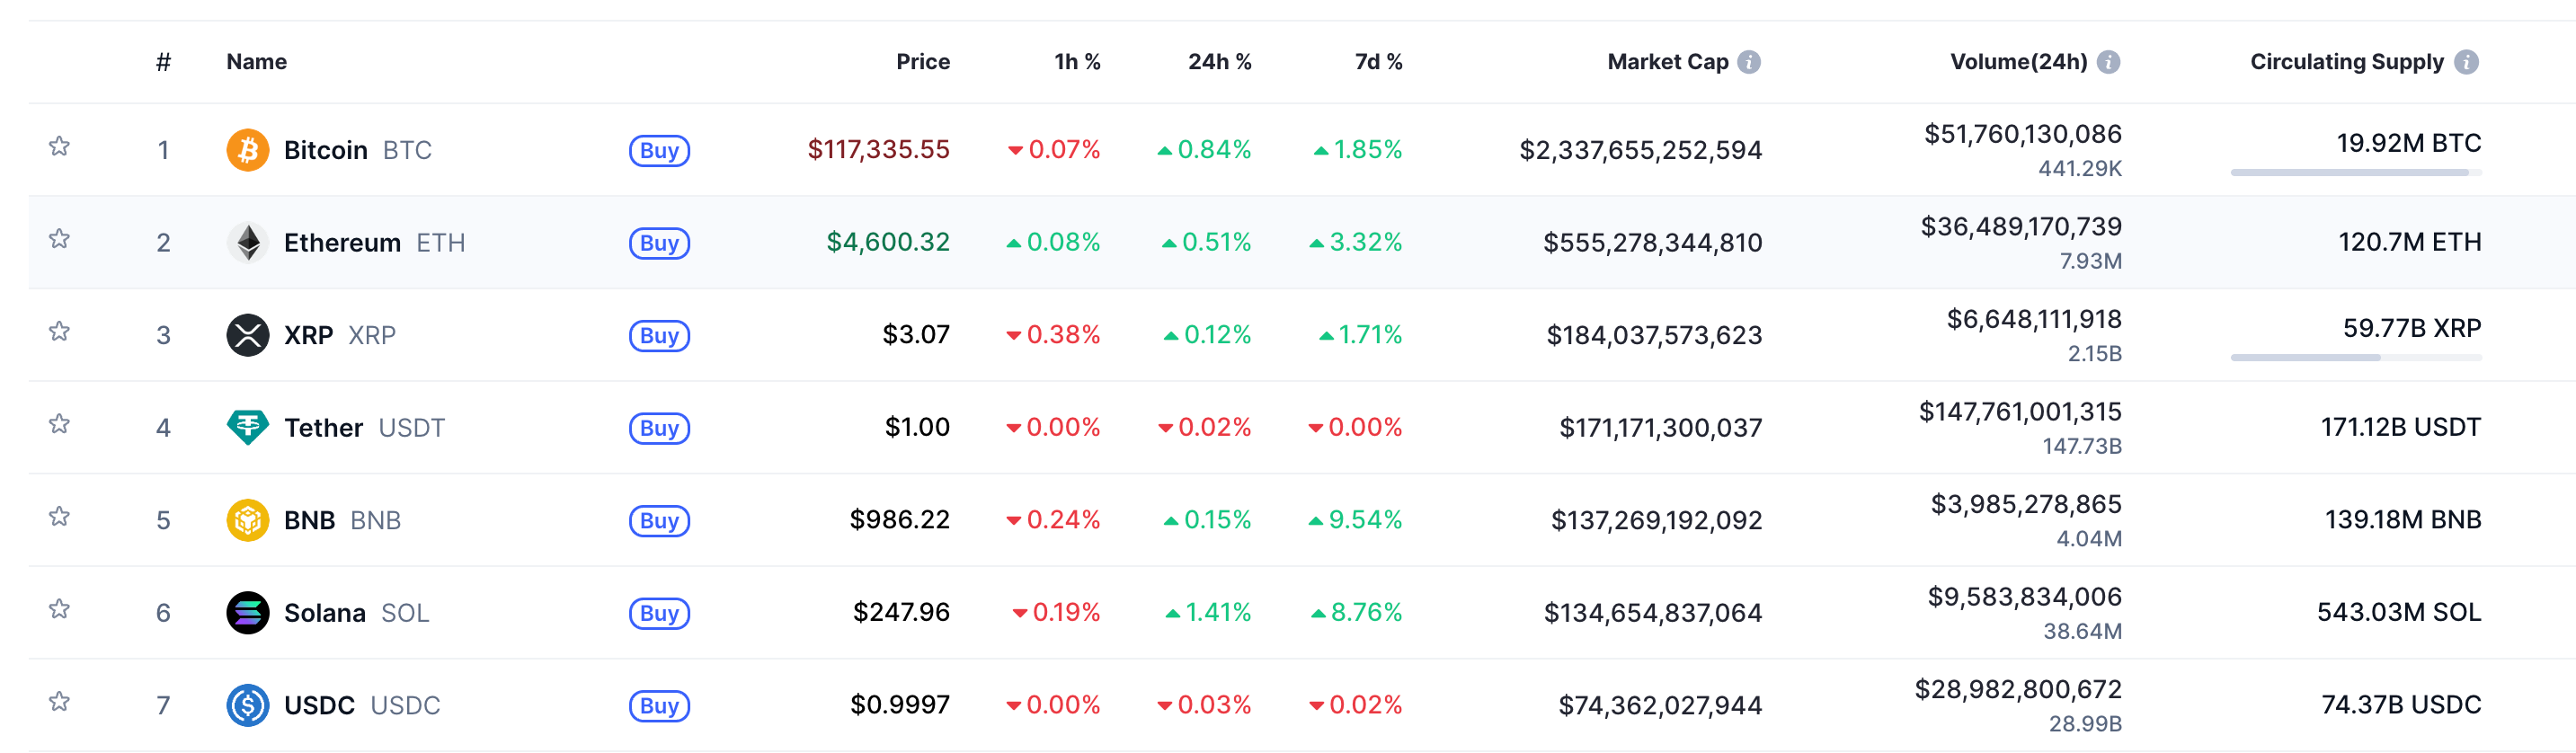
Task: Click Ethereum volume $36,489,170,739
Action: pyautogui.click(x=2020, y=227)
